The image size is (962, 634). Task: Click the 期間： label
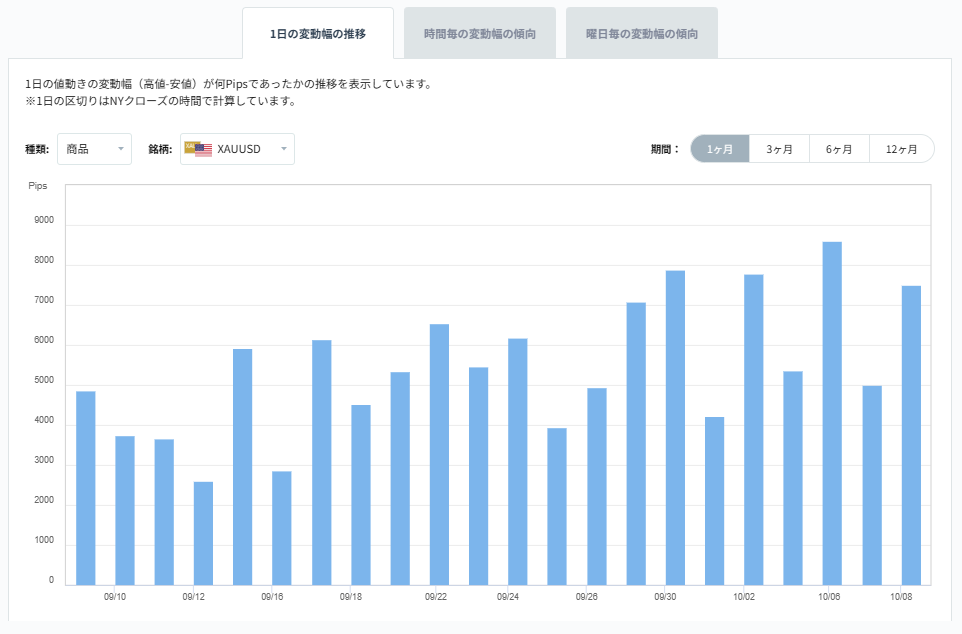point(665,149)
